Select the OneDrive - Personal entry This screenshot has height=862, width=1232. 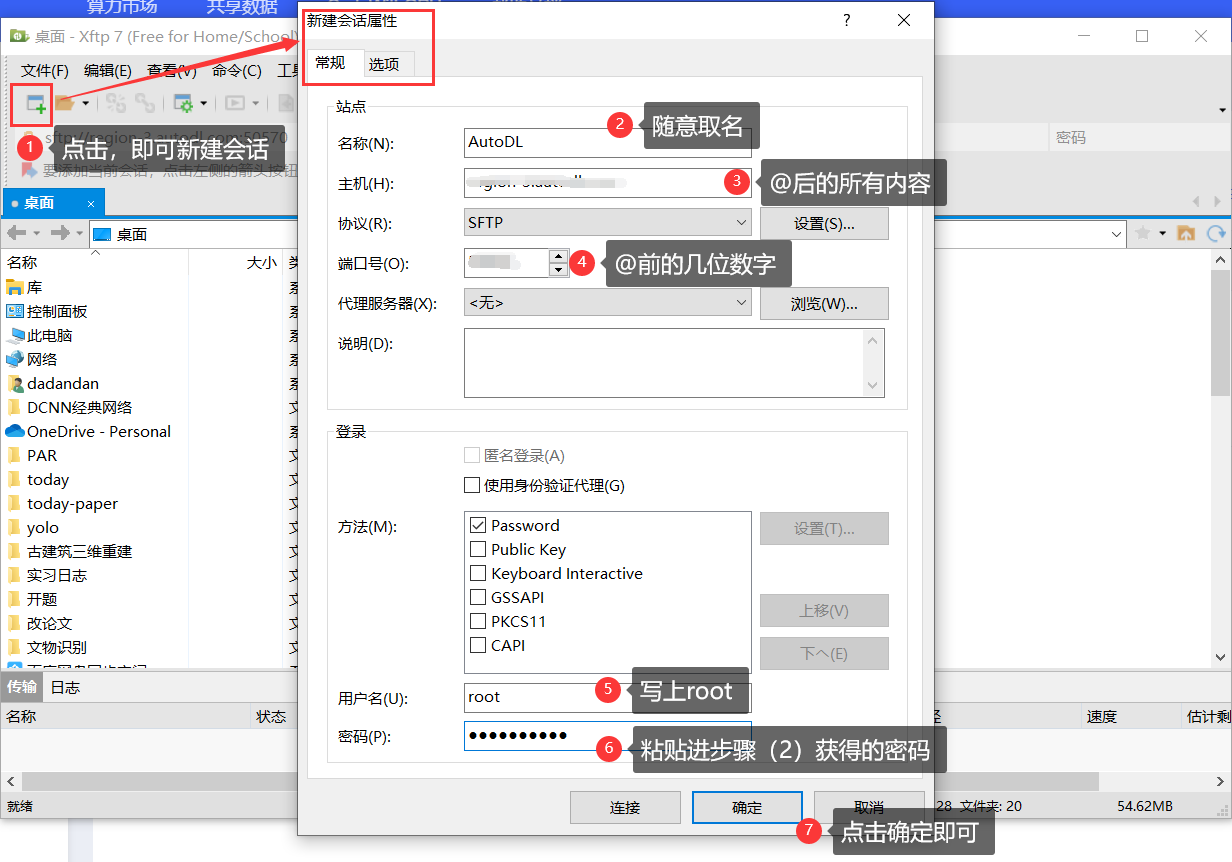coord(88,431)
